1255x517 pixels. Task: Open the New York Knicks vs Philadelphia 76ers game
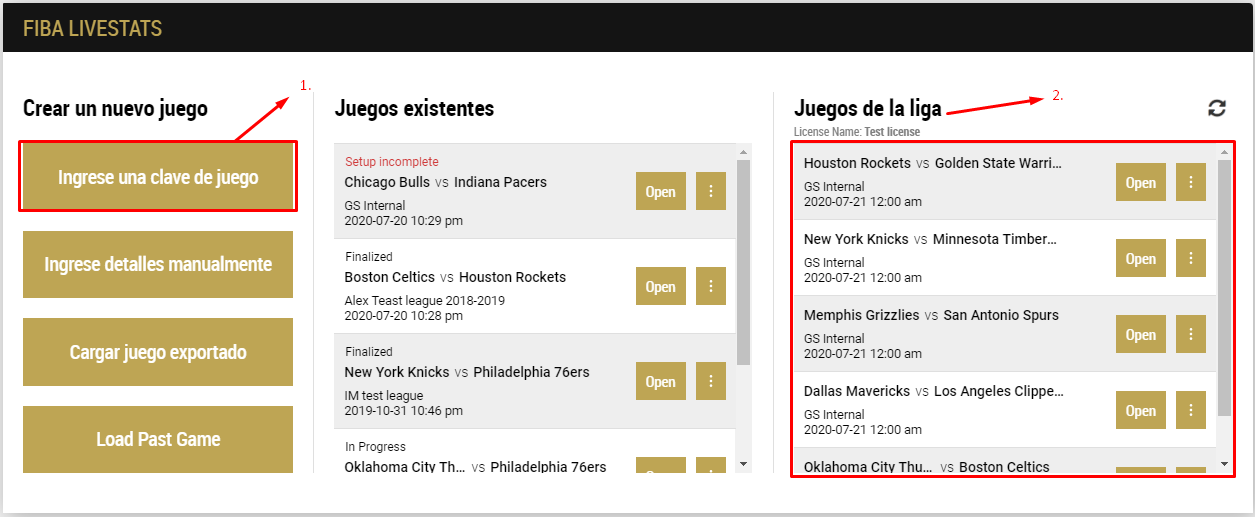point(660,381)
